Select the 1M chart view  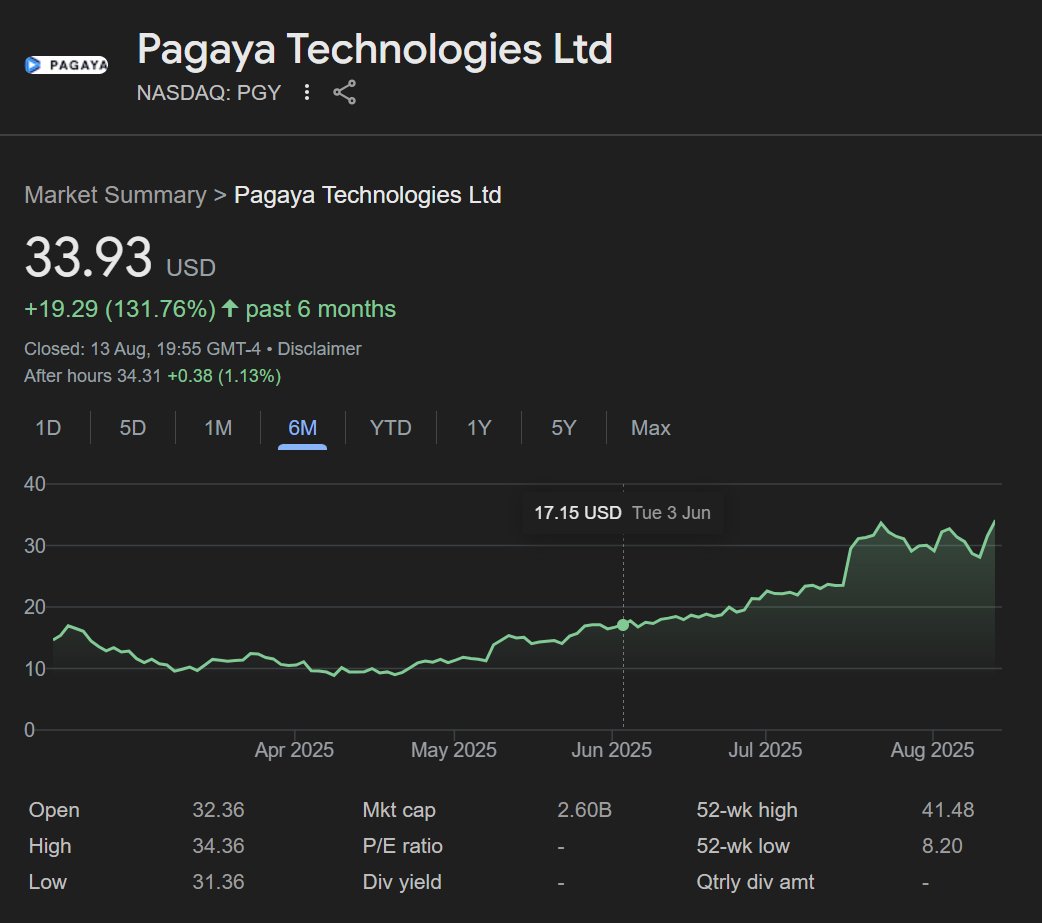point(216,428)
